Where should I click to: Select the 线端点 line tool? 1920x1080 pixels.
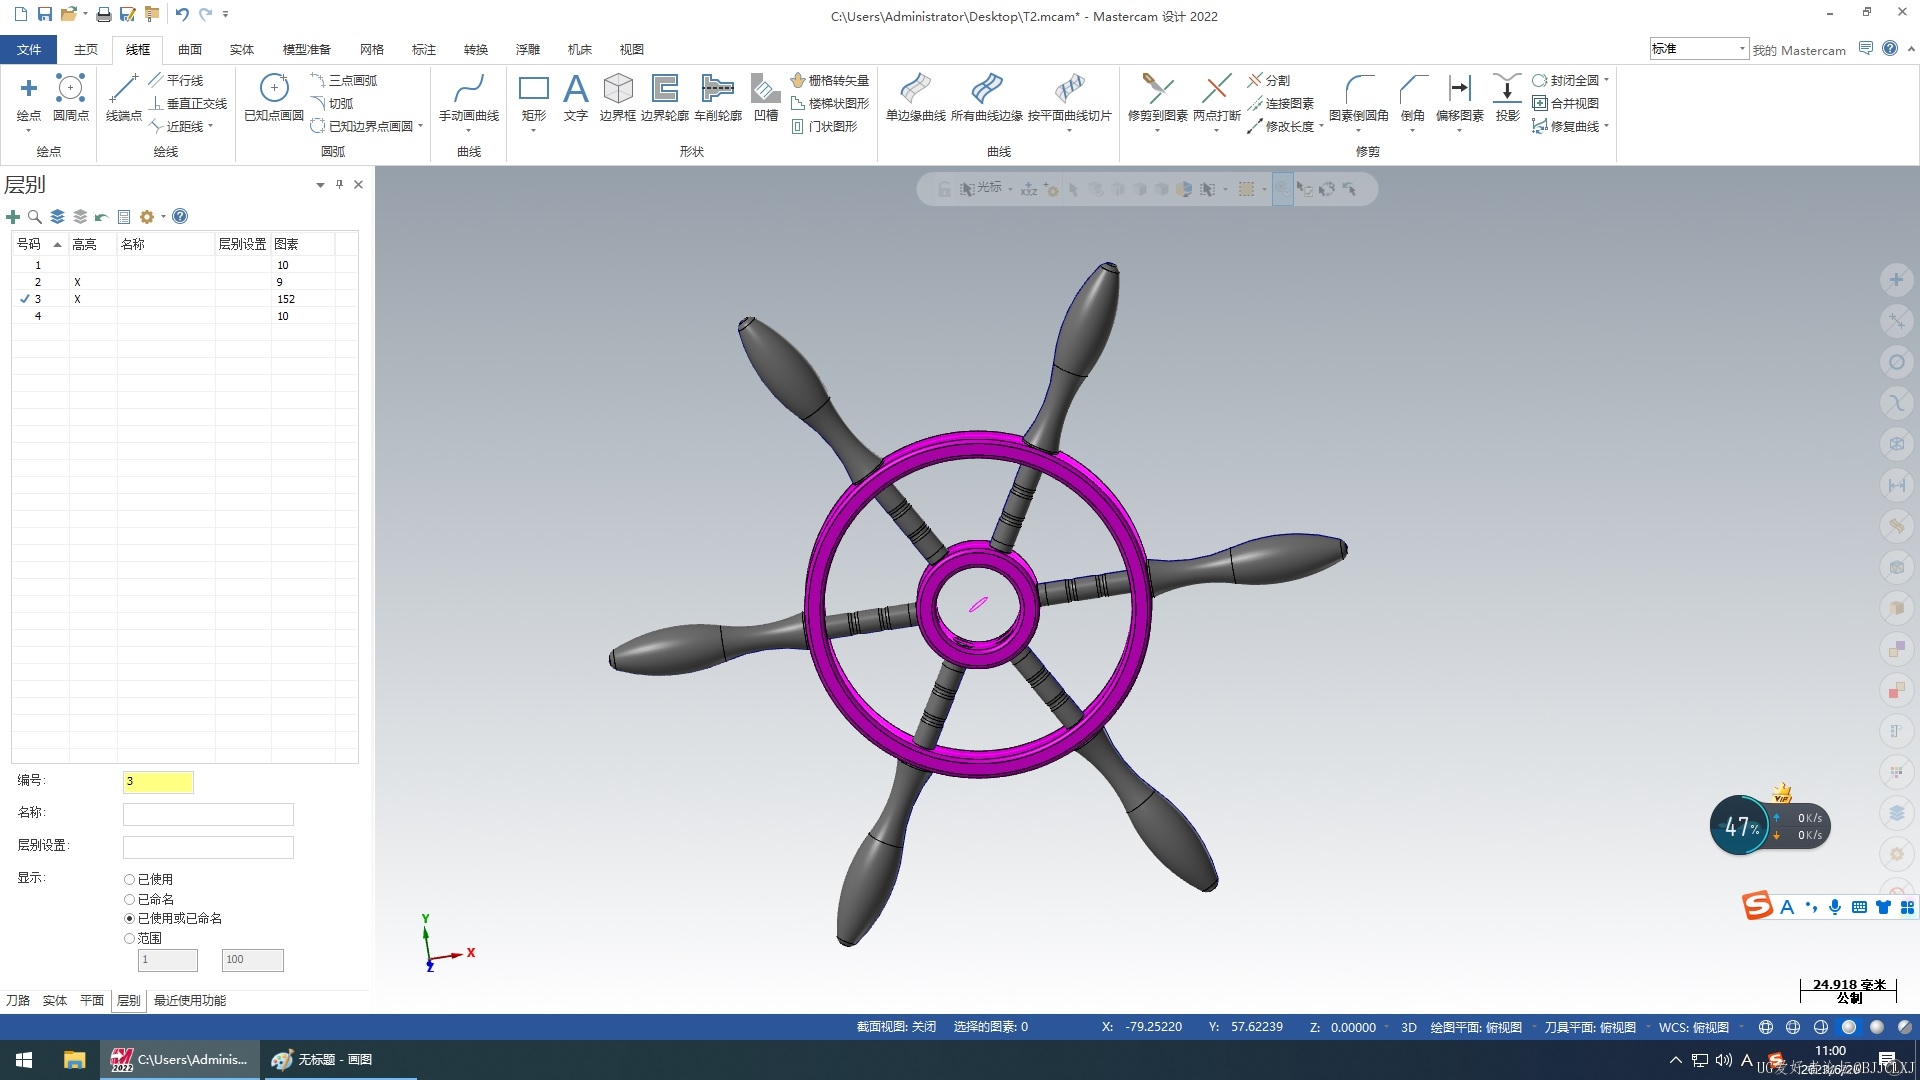pyautogui.click(x=124, y=97)
